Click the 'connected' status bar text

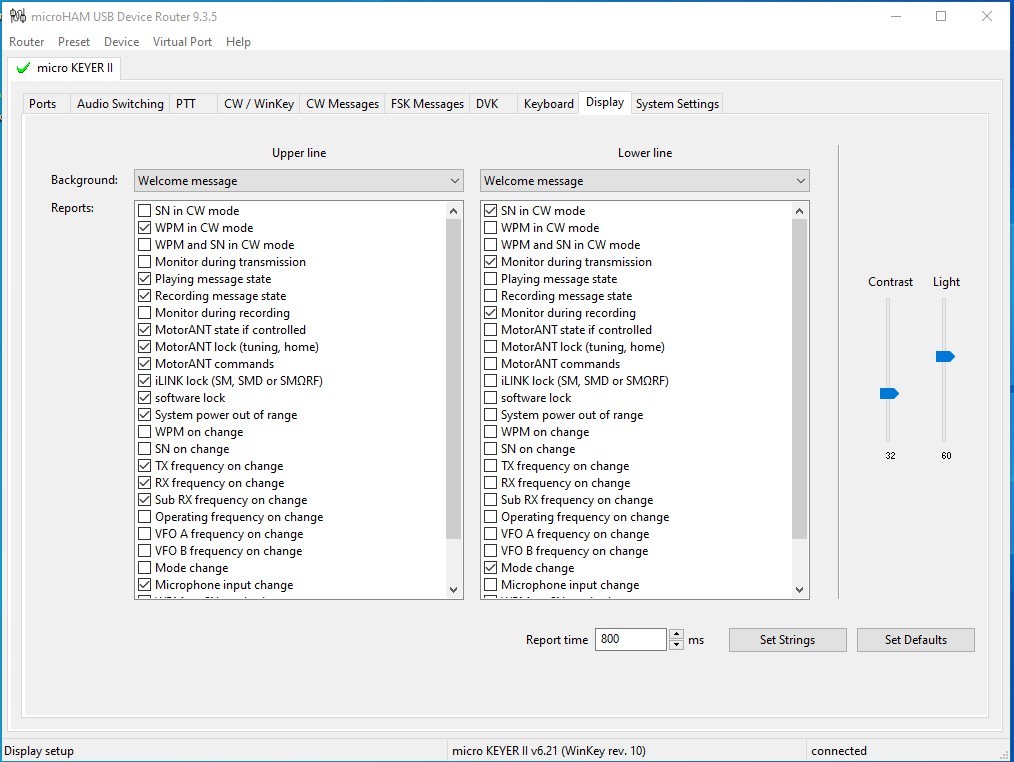click(x=839, y=750)
